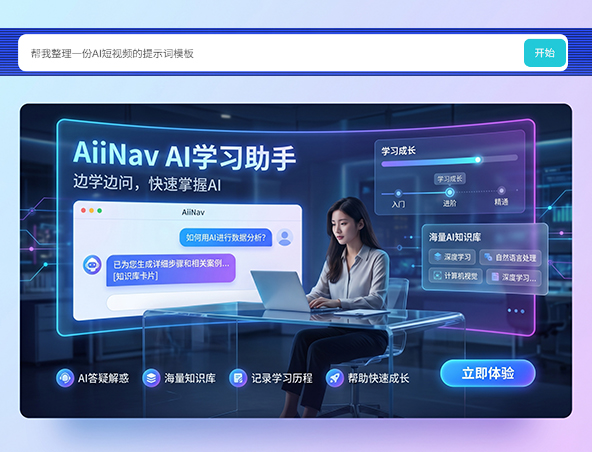Viewport: 592px width, 452px height.
Task: Click the 海量知识库 stacked layers icon
Action: click(x=151, y=378)
